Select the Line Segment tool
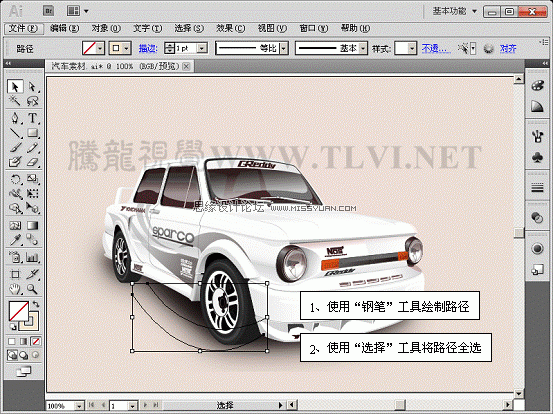The image size is (553, 414). pyautogui.click(x=15, y=133)
